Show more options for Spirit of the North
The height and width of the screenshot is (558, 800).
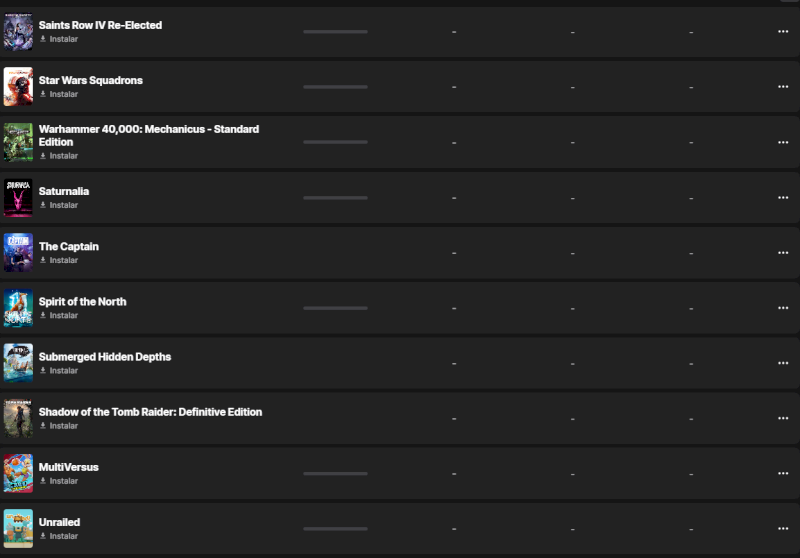click(x=783, y=308)
